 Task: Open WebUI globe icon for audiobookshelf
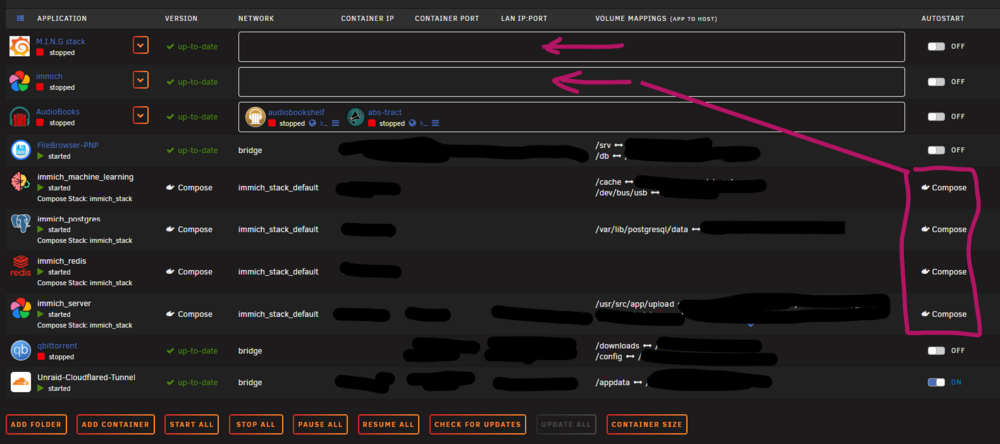(312, 124)
